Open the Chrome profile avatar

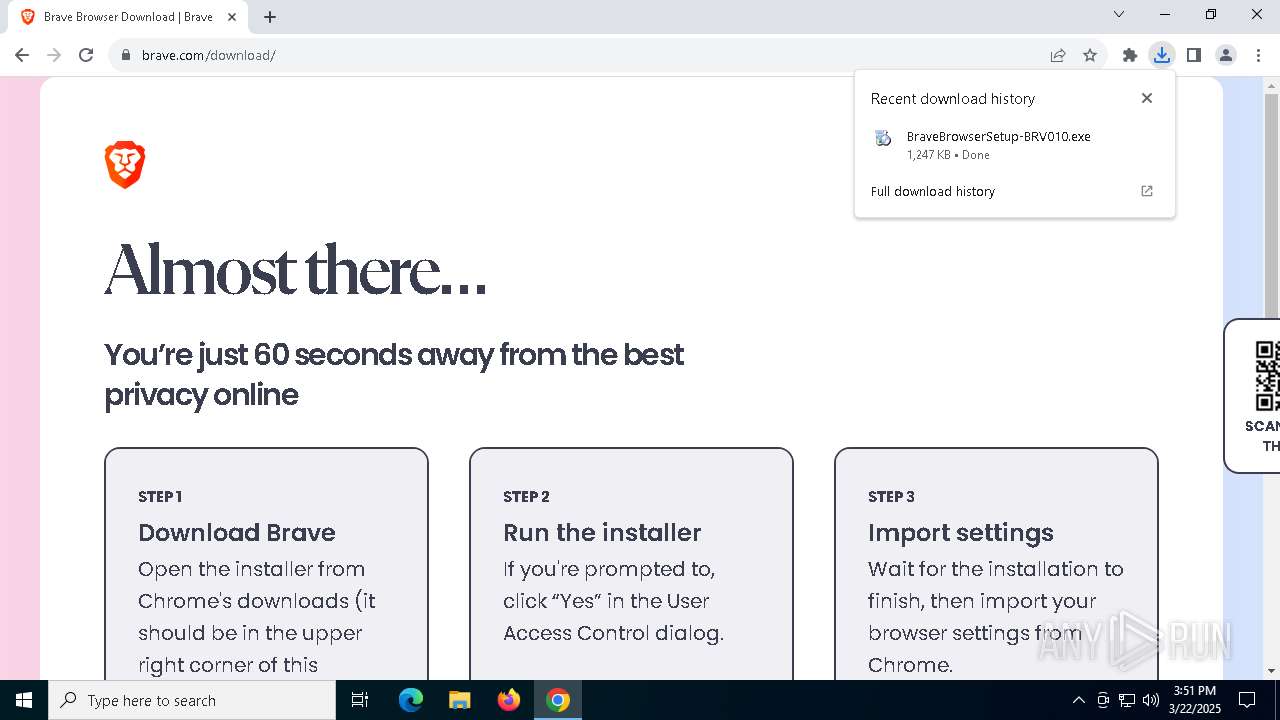tap(1226, 55)
